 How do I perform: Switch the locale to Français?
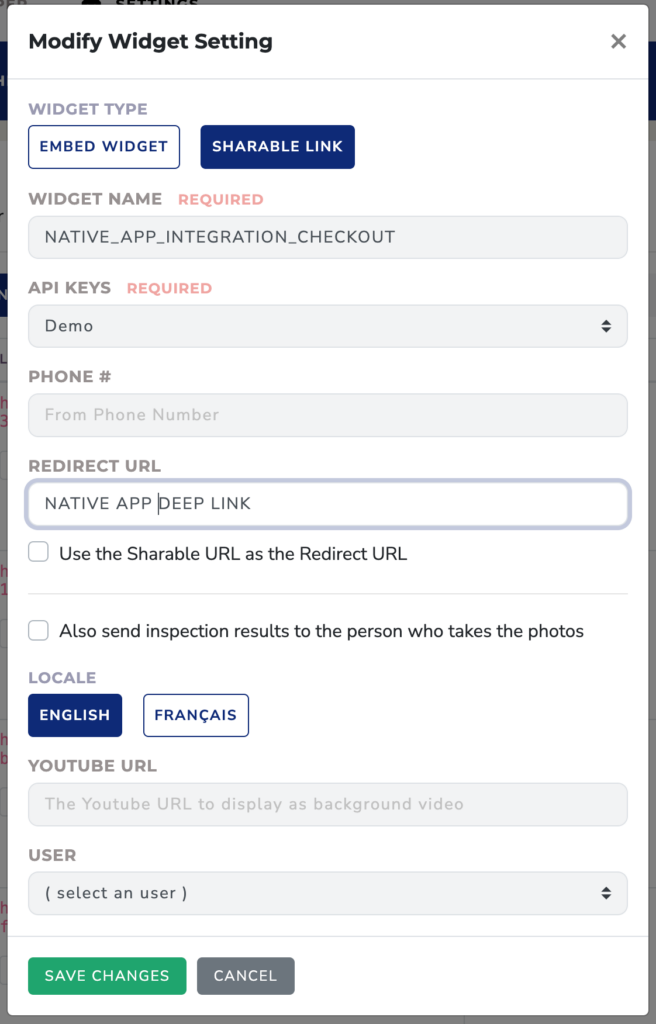(196, 715)
